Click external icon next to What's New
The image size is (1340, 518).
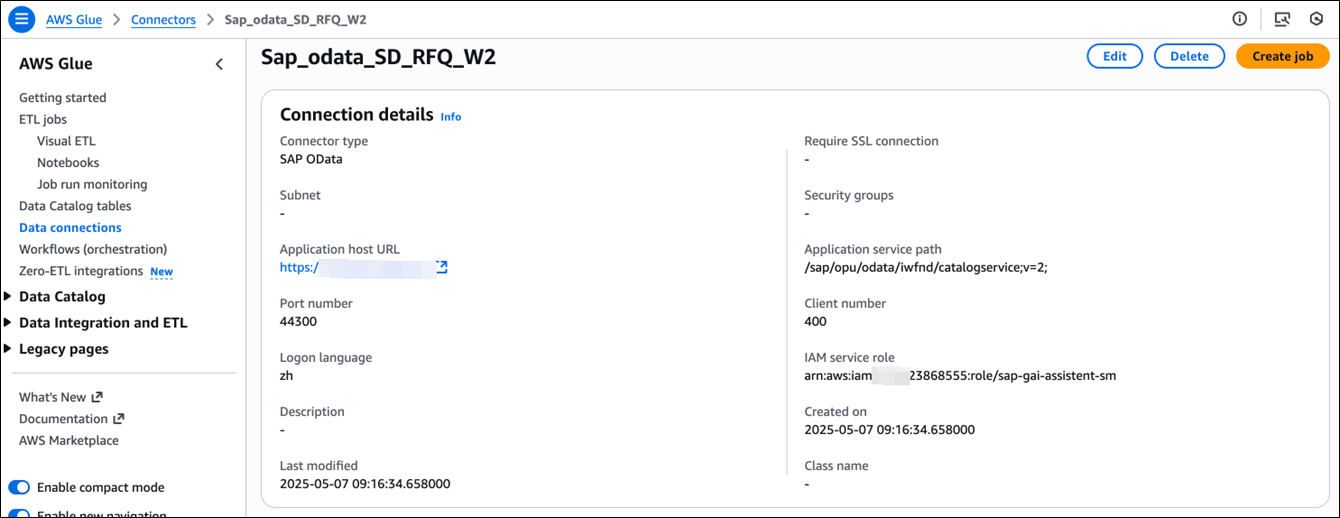97,397
